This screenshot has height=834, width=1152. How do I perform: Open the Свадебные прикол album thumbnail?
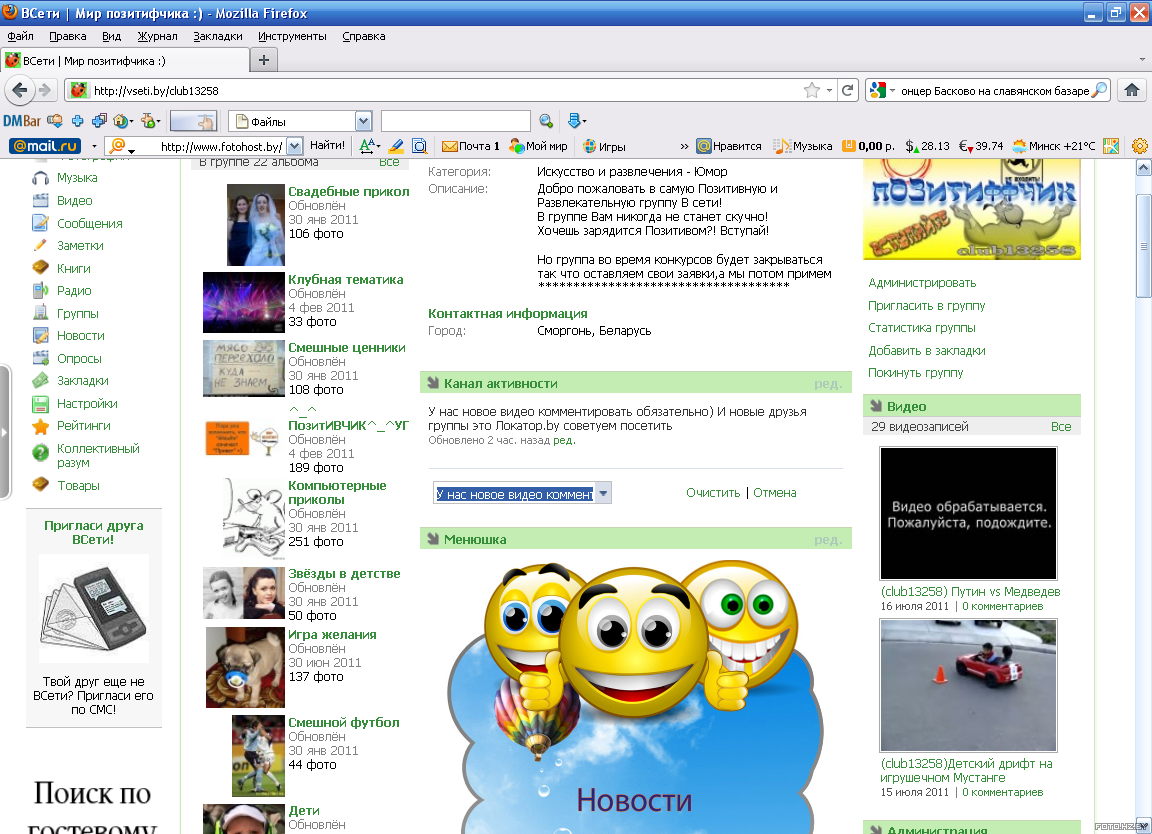(256, 225)
